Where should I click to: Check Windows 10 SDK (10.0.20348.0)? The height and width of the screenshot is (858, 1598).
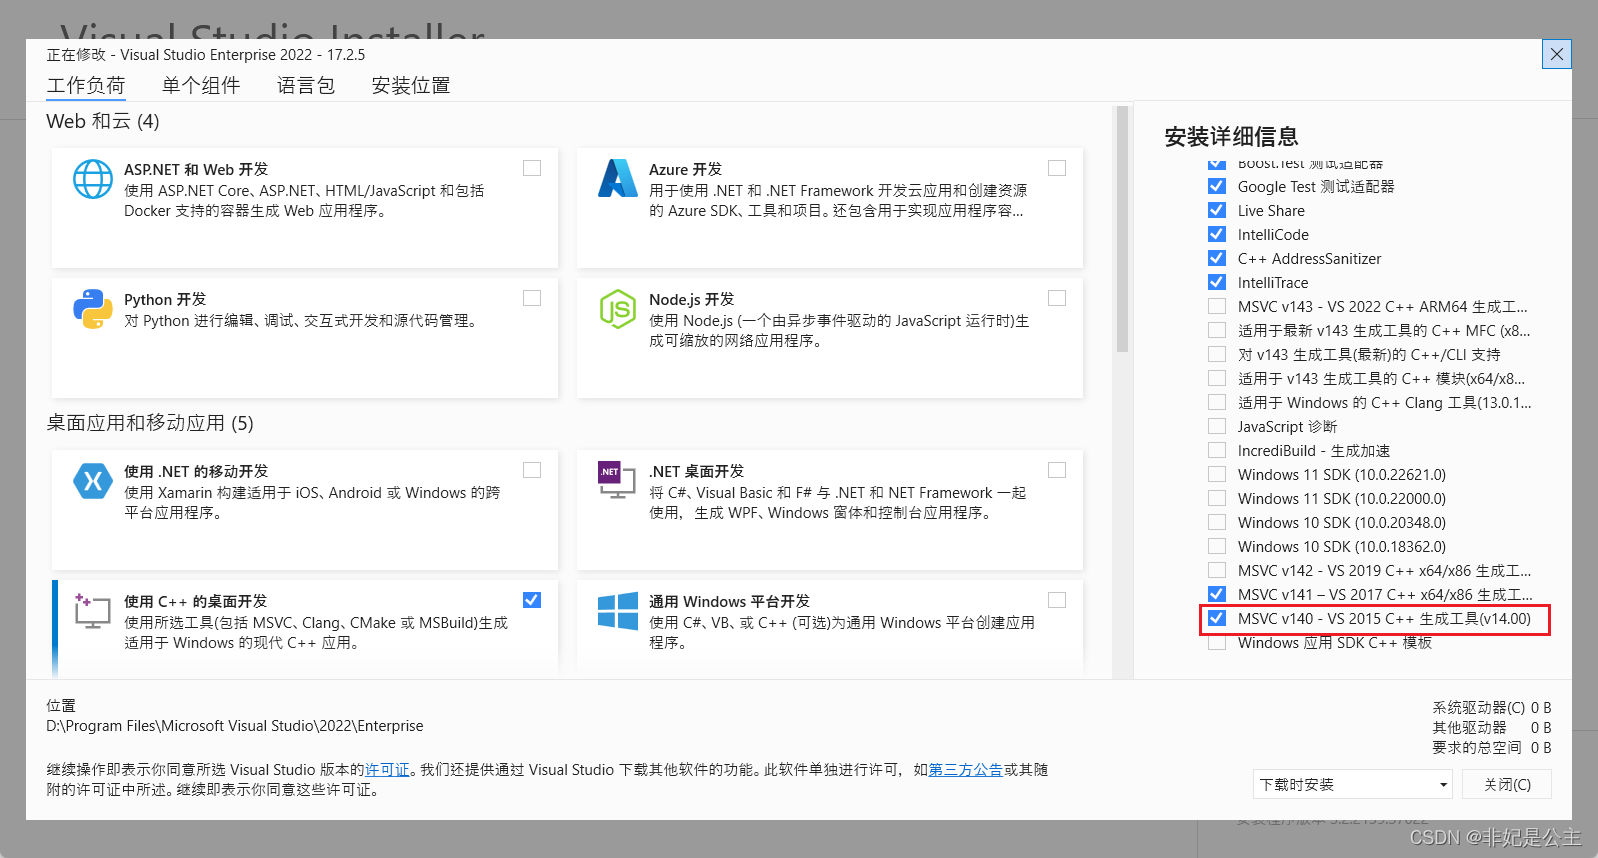pyautogui.click(x=1217, y=522)
